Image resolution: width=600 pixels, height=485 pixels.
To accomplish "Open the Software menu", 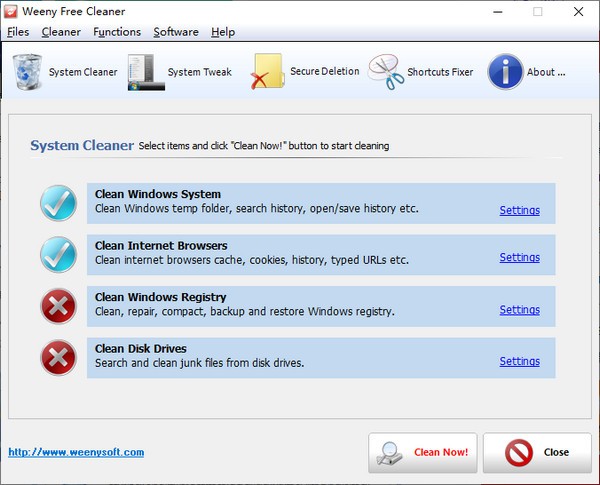I will pyautogui.click(x=176, y=32).
